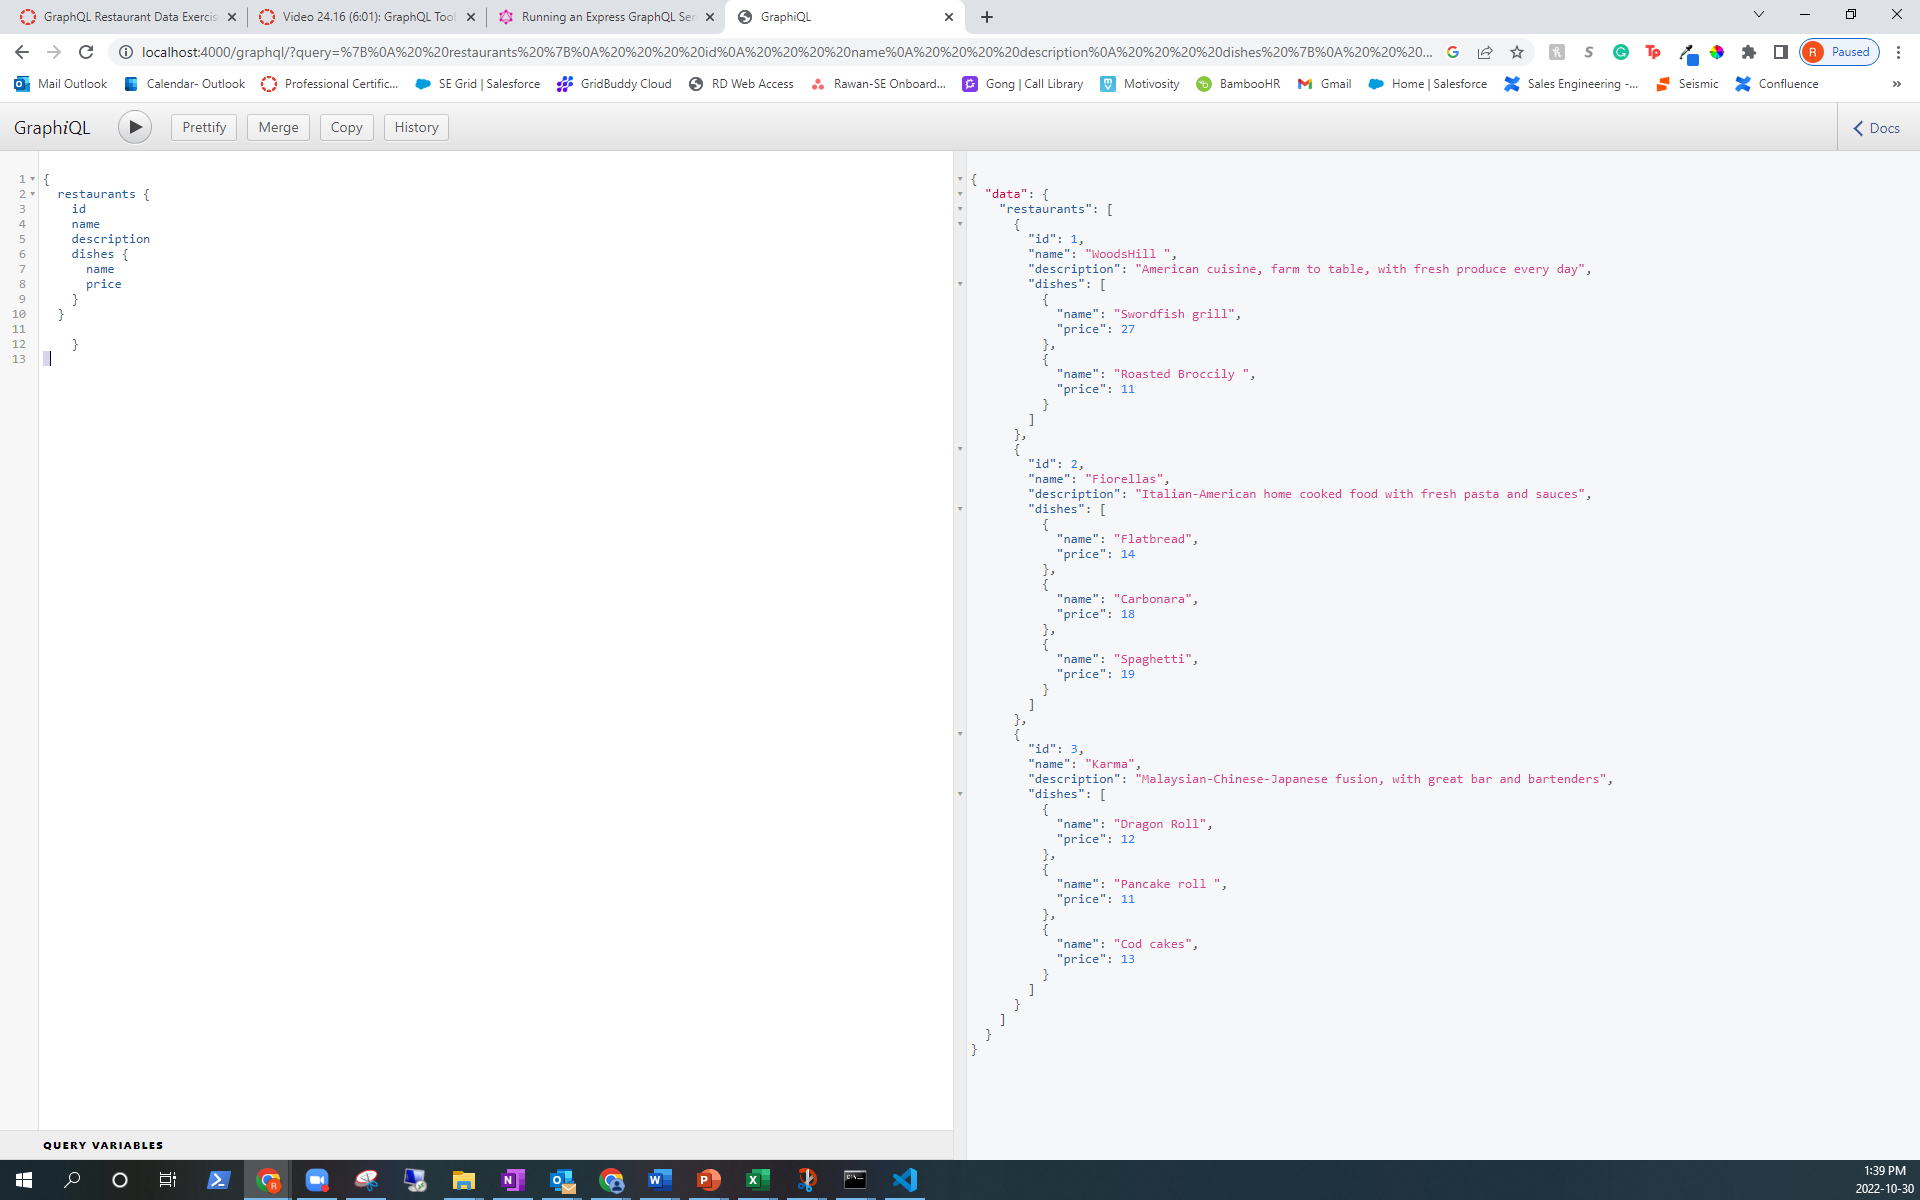The image size is (1920, 1200).
Task: Collapse the restaurants block on editor line 2
Action: [32, 194]
